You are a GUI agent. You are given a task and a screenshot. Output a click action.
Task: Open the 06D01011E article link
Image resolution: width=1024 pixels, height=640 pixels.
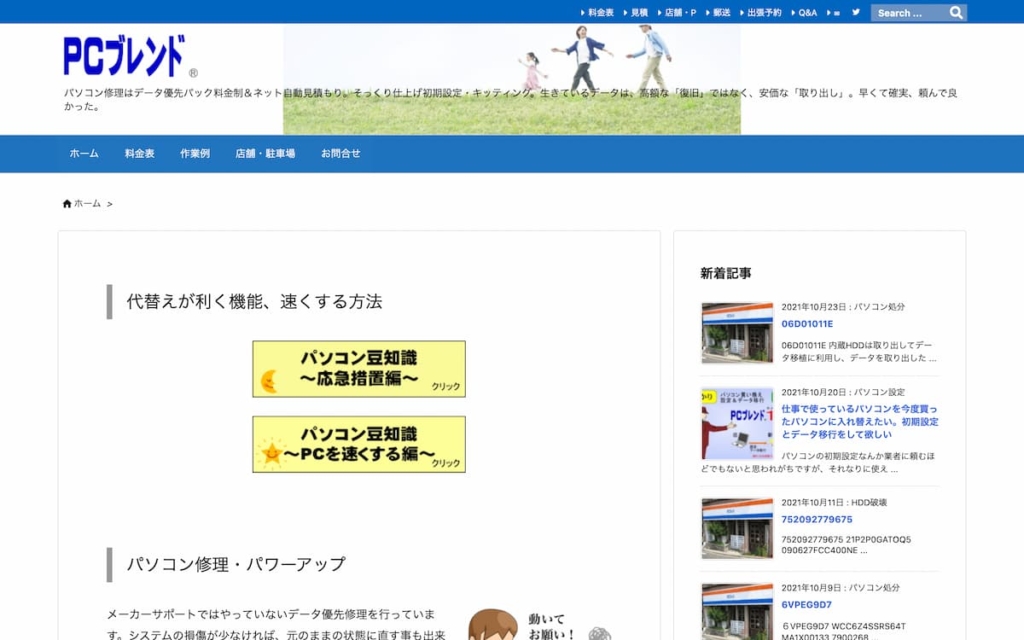[x=809, y=324]
